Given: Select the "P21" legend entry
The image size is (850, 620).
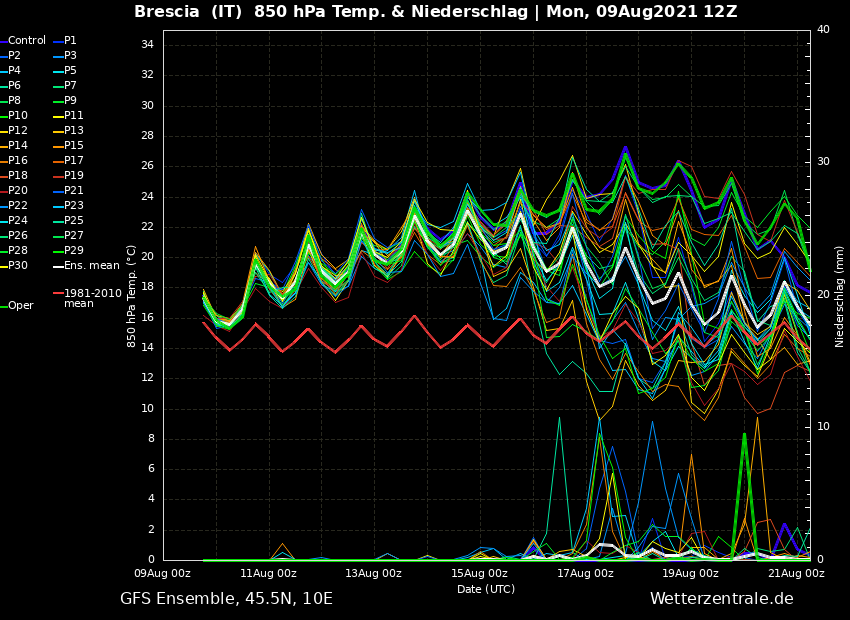Looking at the screenshot, I should (68, 190).
